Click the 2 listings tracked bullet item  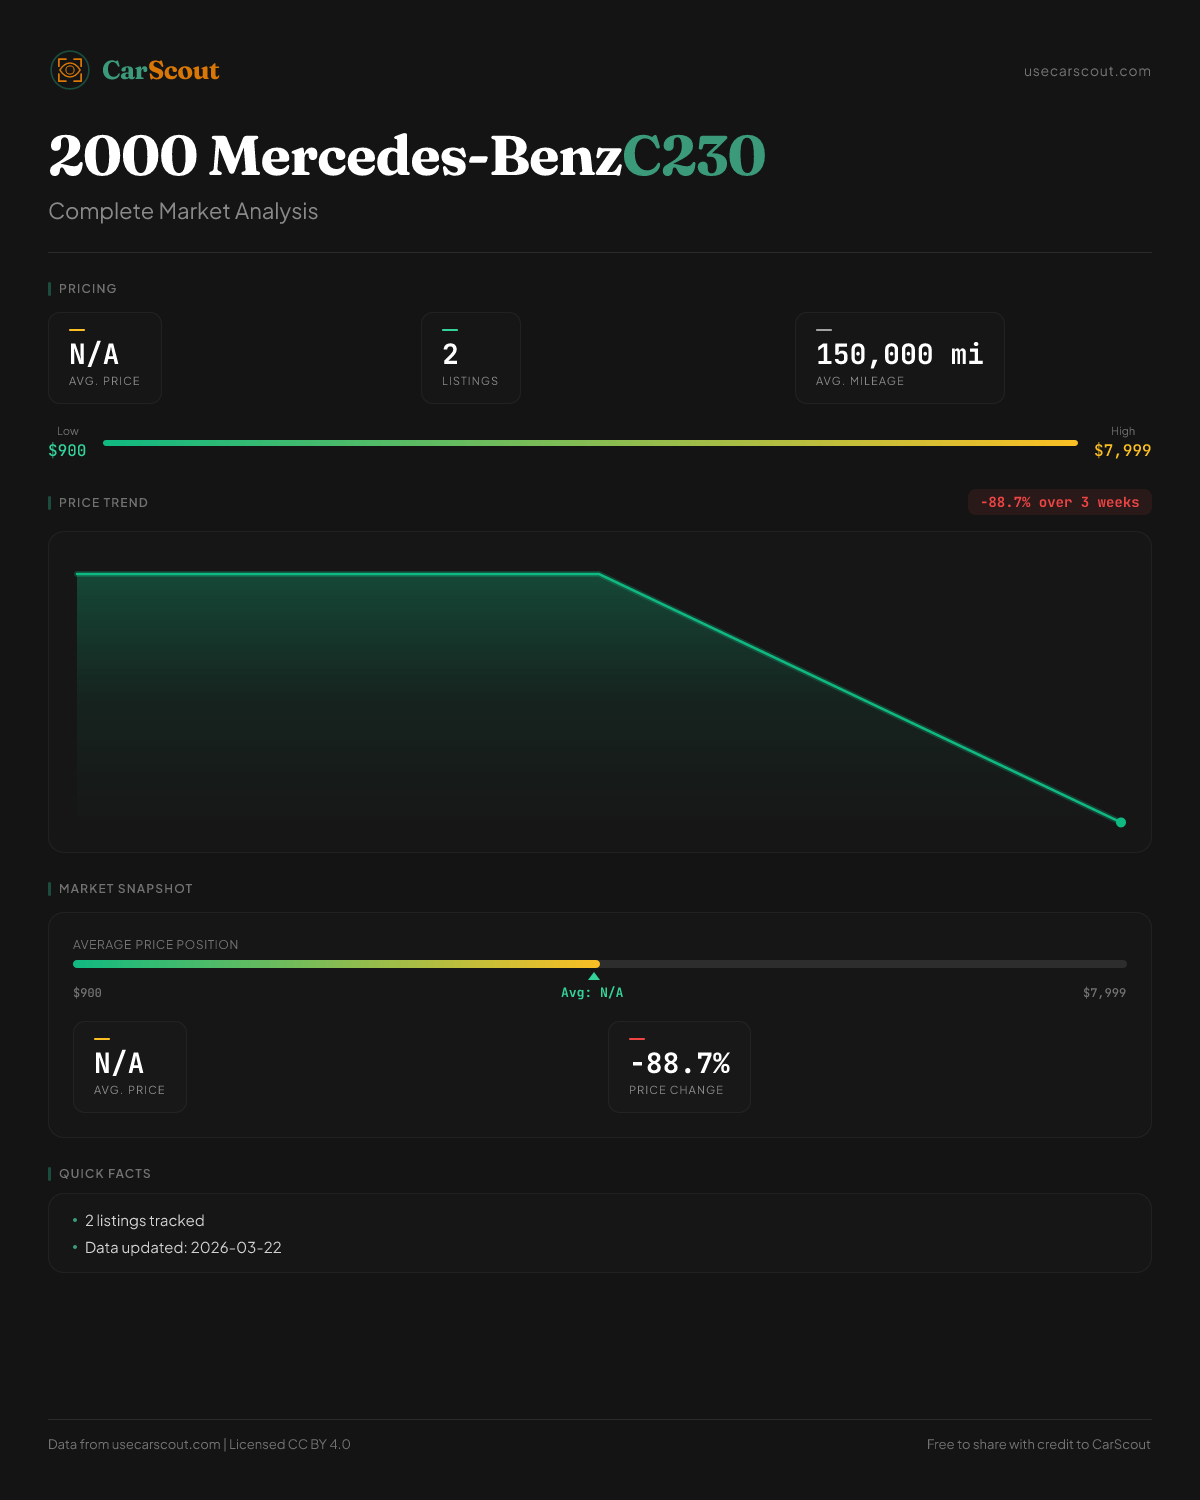coord(144,1221)
